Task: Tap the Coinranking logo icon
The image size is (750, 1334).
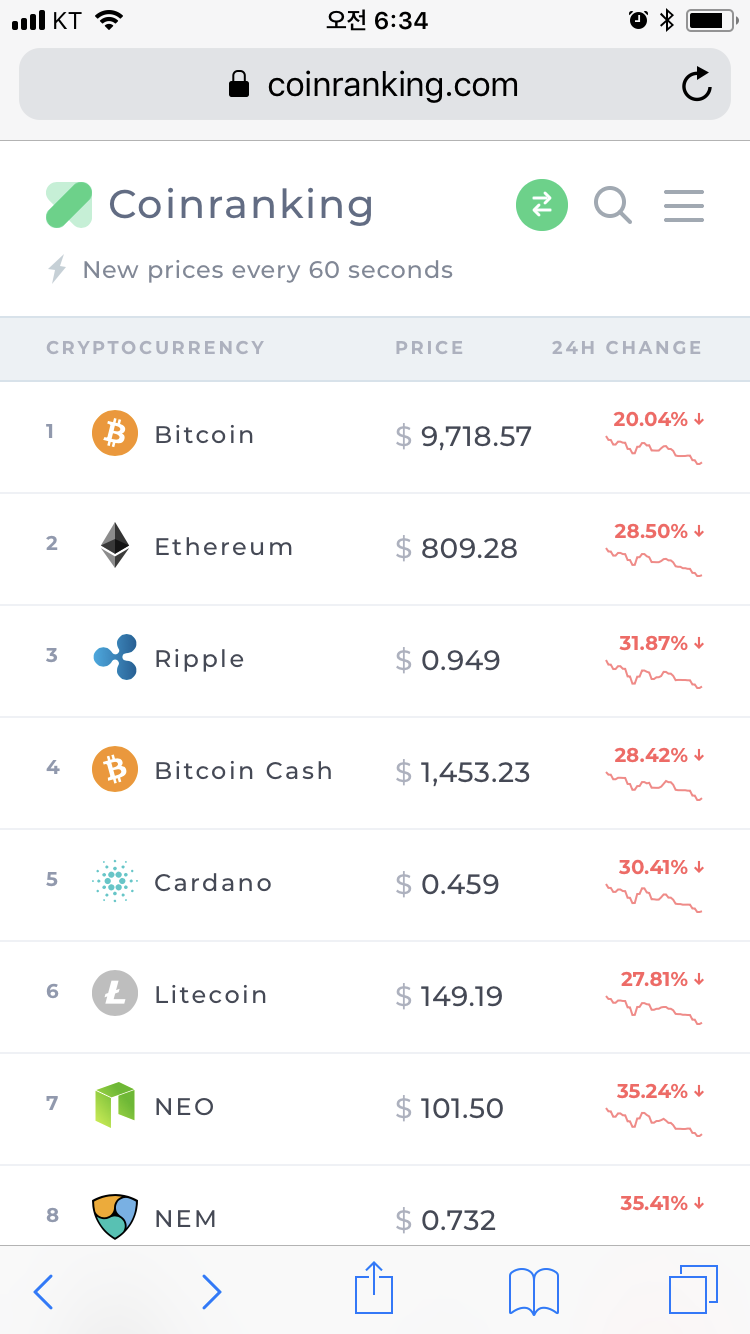Action: pos(69,205)
